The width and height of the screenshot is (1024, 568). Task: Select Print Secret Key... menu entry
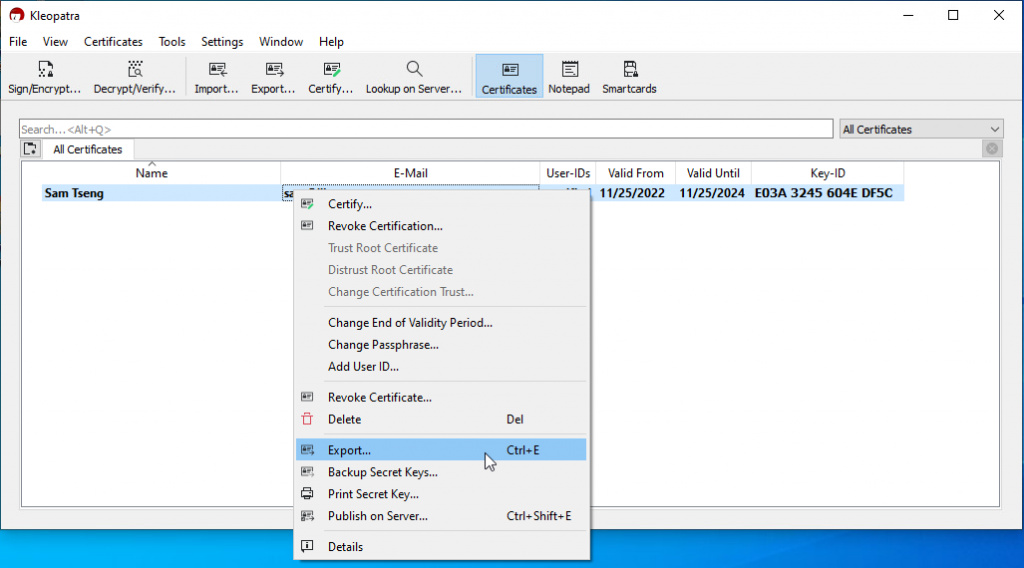point(441,494)
